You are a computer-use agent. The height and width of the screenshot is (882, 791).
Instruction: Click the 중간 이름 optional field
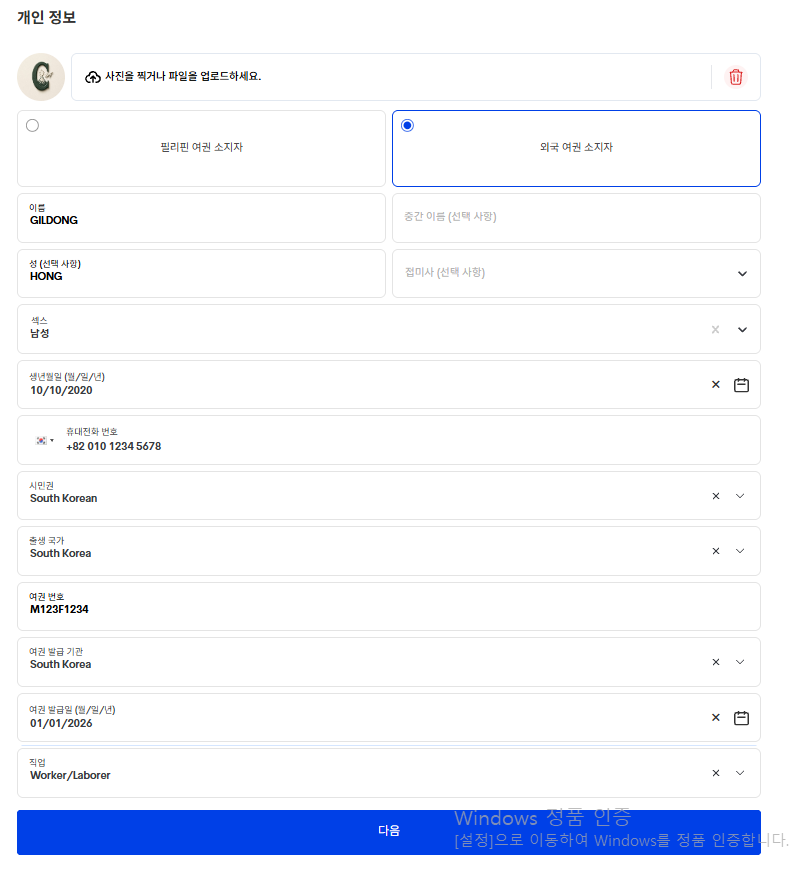pyautogui.click(x=576, y=218)
